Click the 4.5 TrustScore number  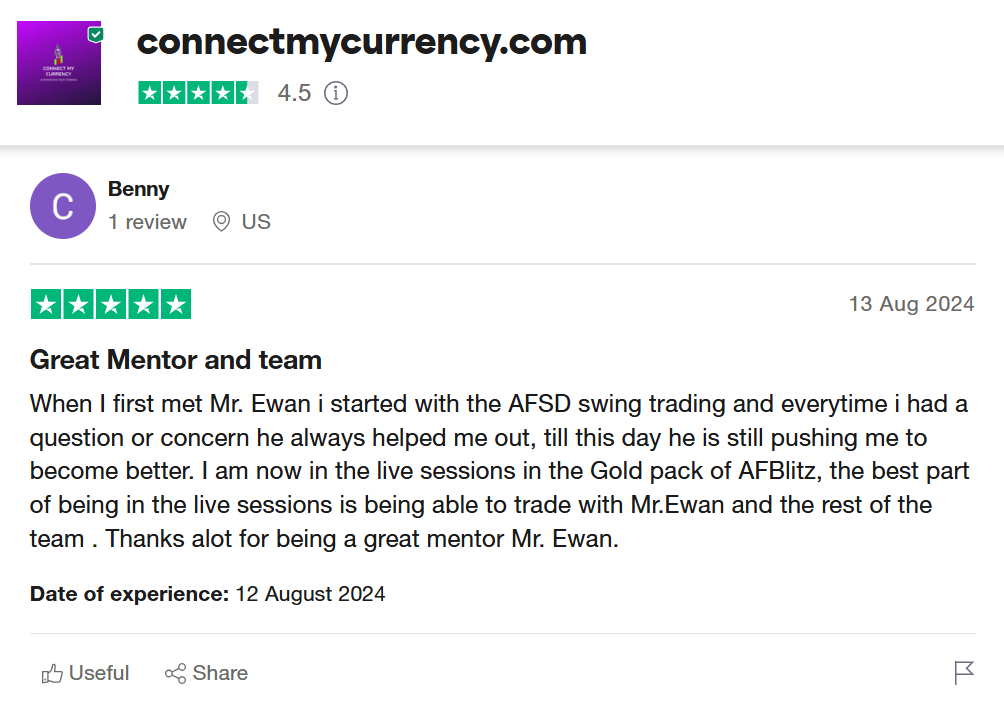[x=294, y=93]
